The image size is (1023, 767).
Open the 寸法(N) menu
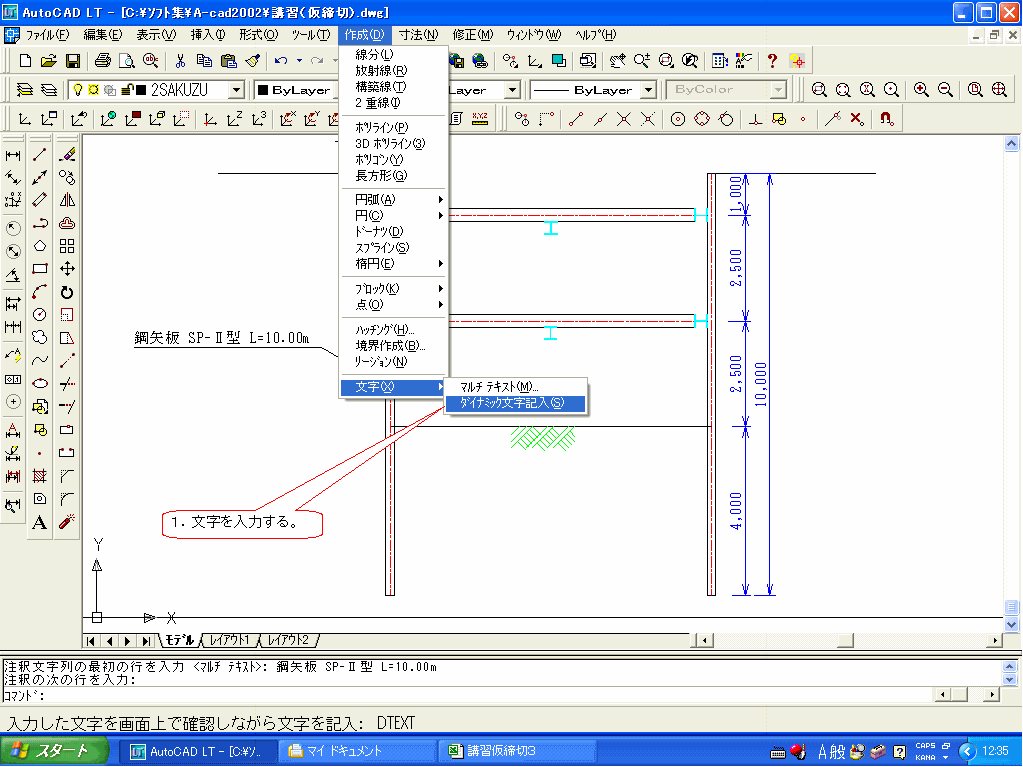pos(418,35)
